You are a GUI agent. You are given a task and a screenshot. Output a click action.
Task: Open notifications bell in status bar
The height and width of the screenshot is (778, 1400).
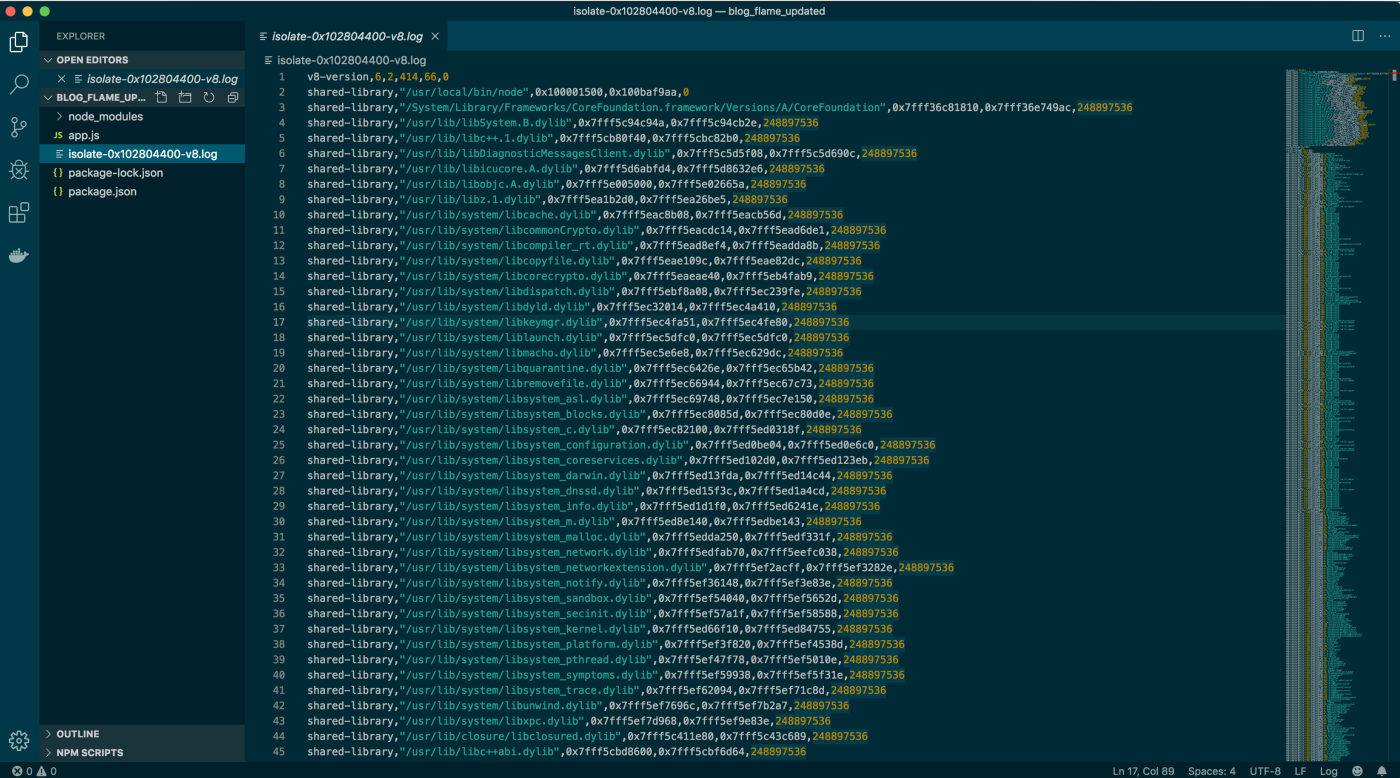click(1382, 771)
